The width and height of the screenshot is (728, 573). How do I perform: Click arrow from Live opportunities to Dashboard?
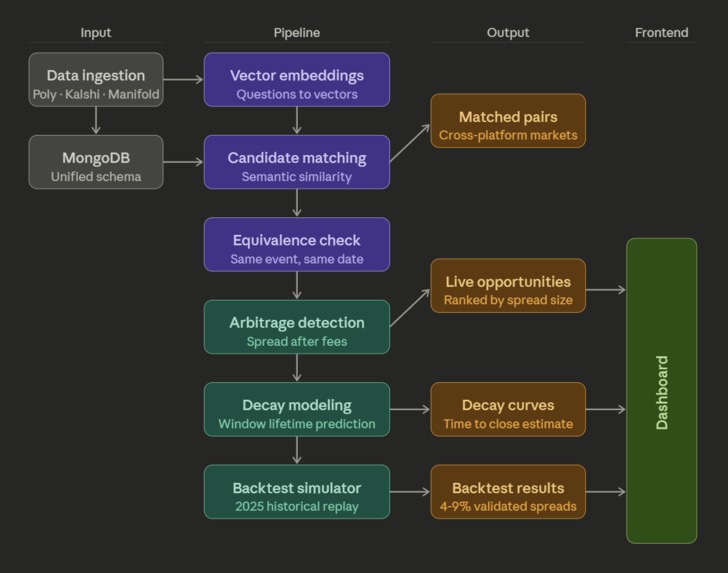(x=606, y=290)
